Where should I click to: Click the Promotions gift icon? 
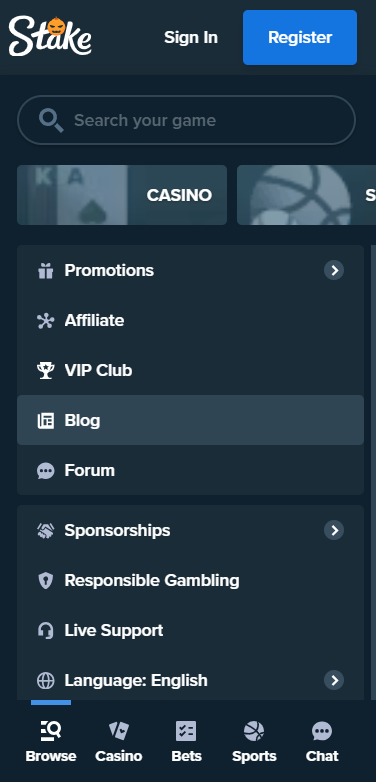pyautogui.click(x=45, y=271)
